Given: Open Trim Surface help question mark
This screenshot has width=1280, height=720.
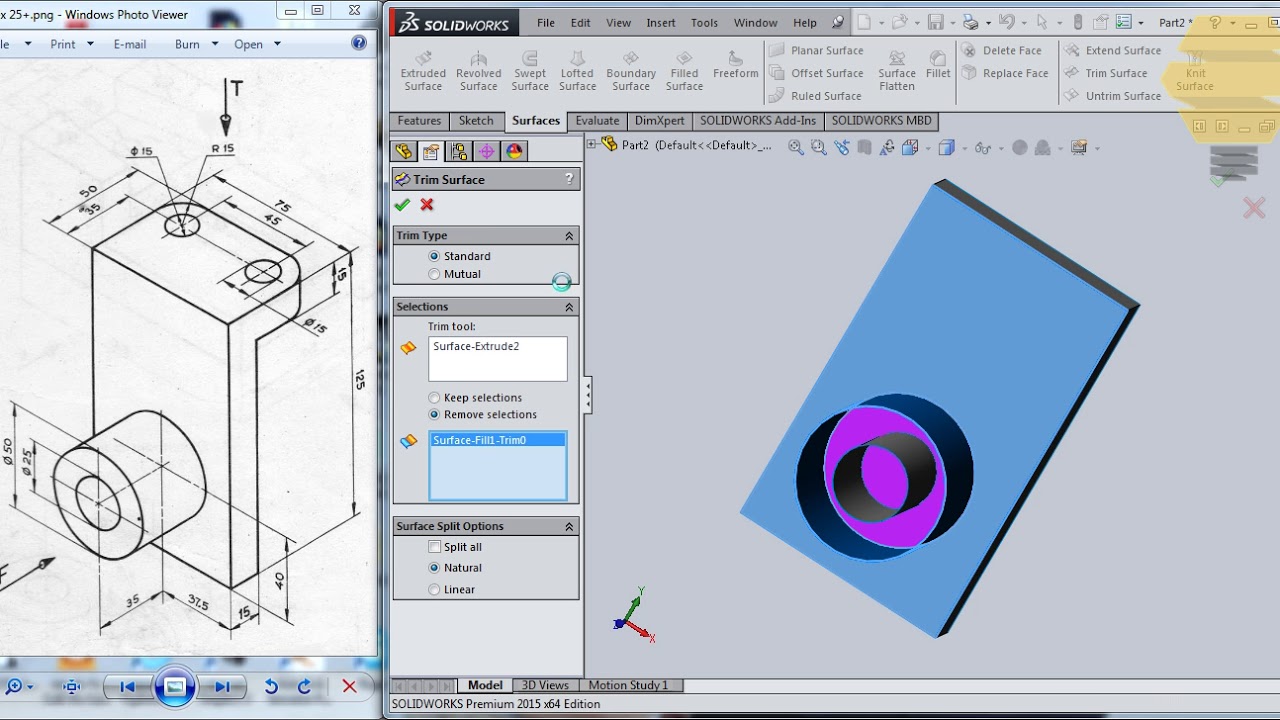Looking at the screenshot, I should pos(569,179).
